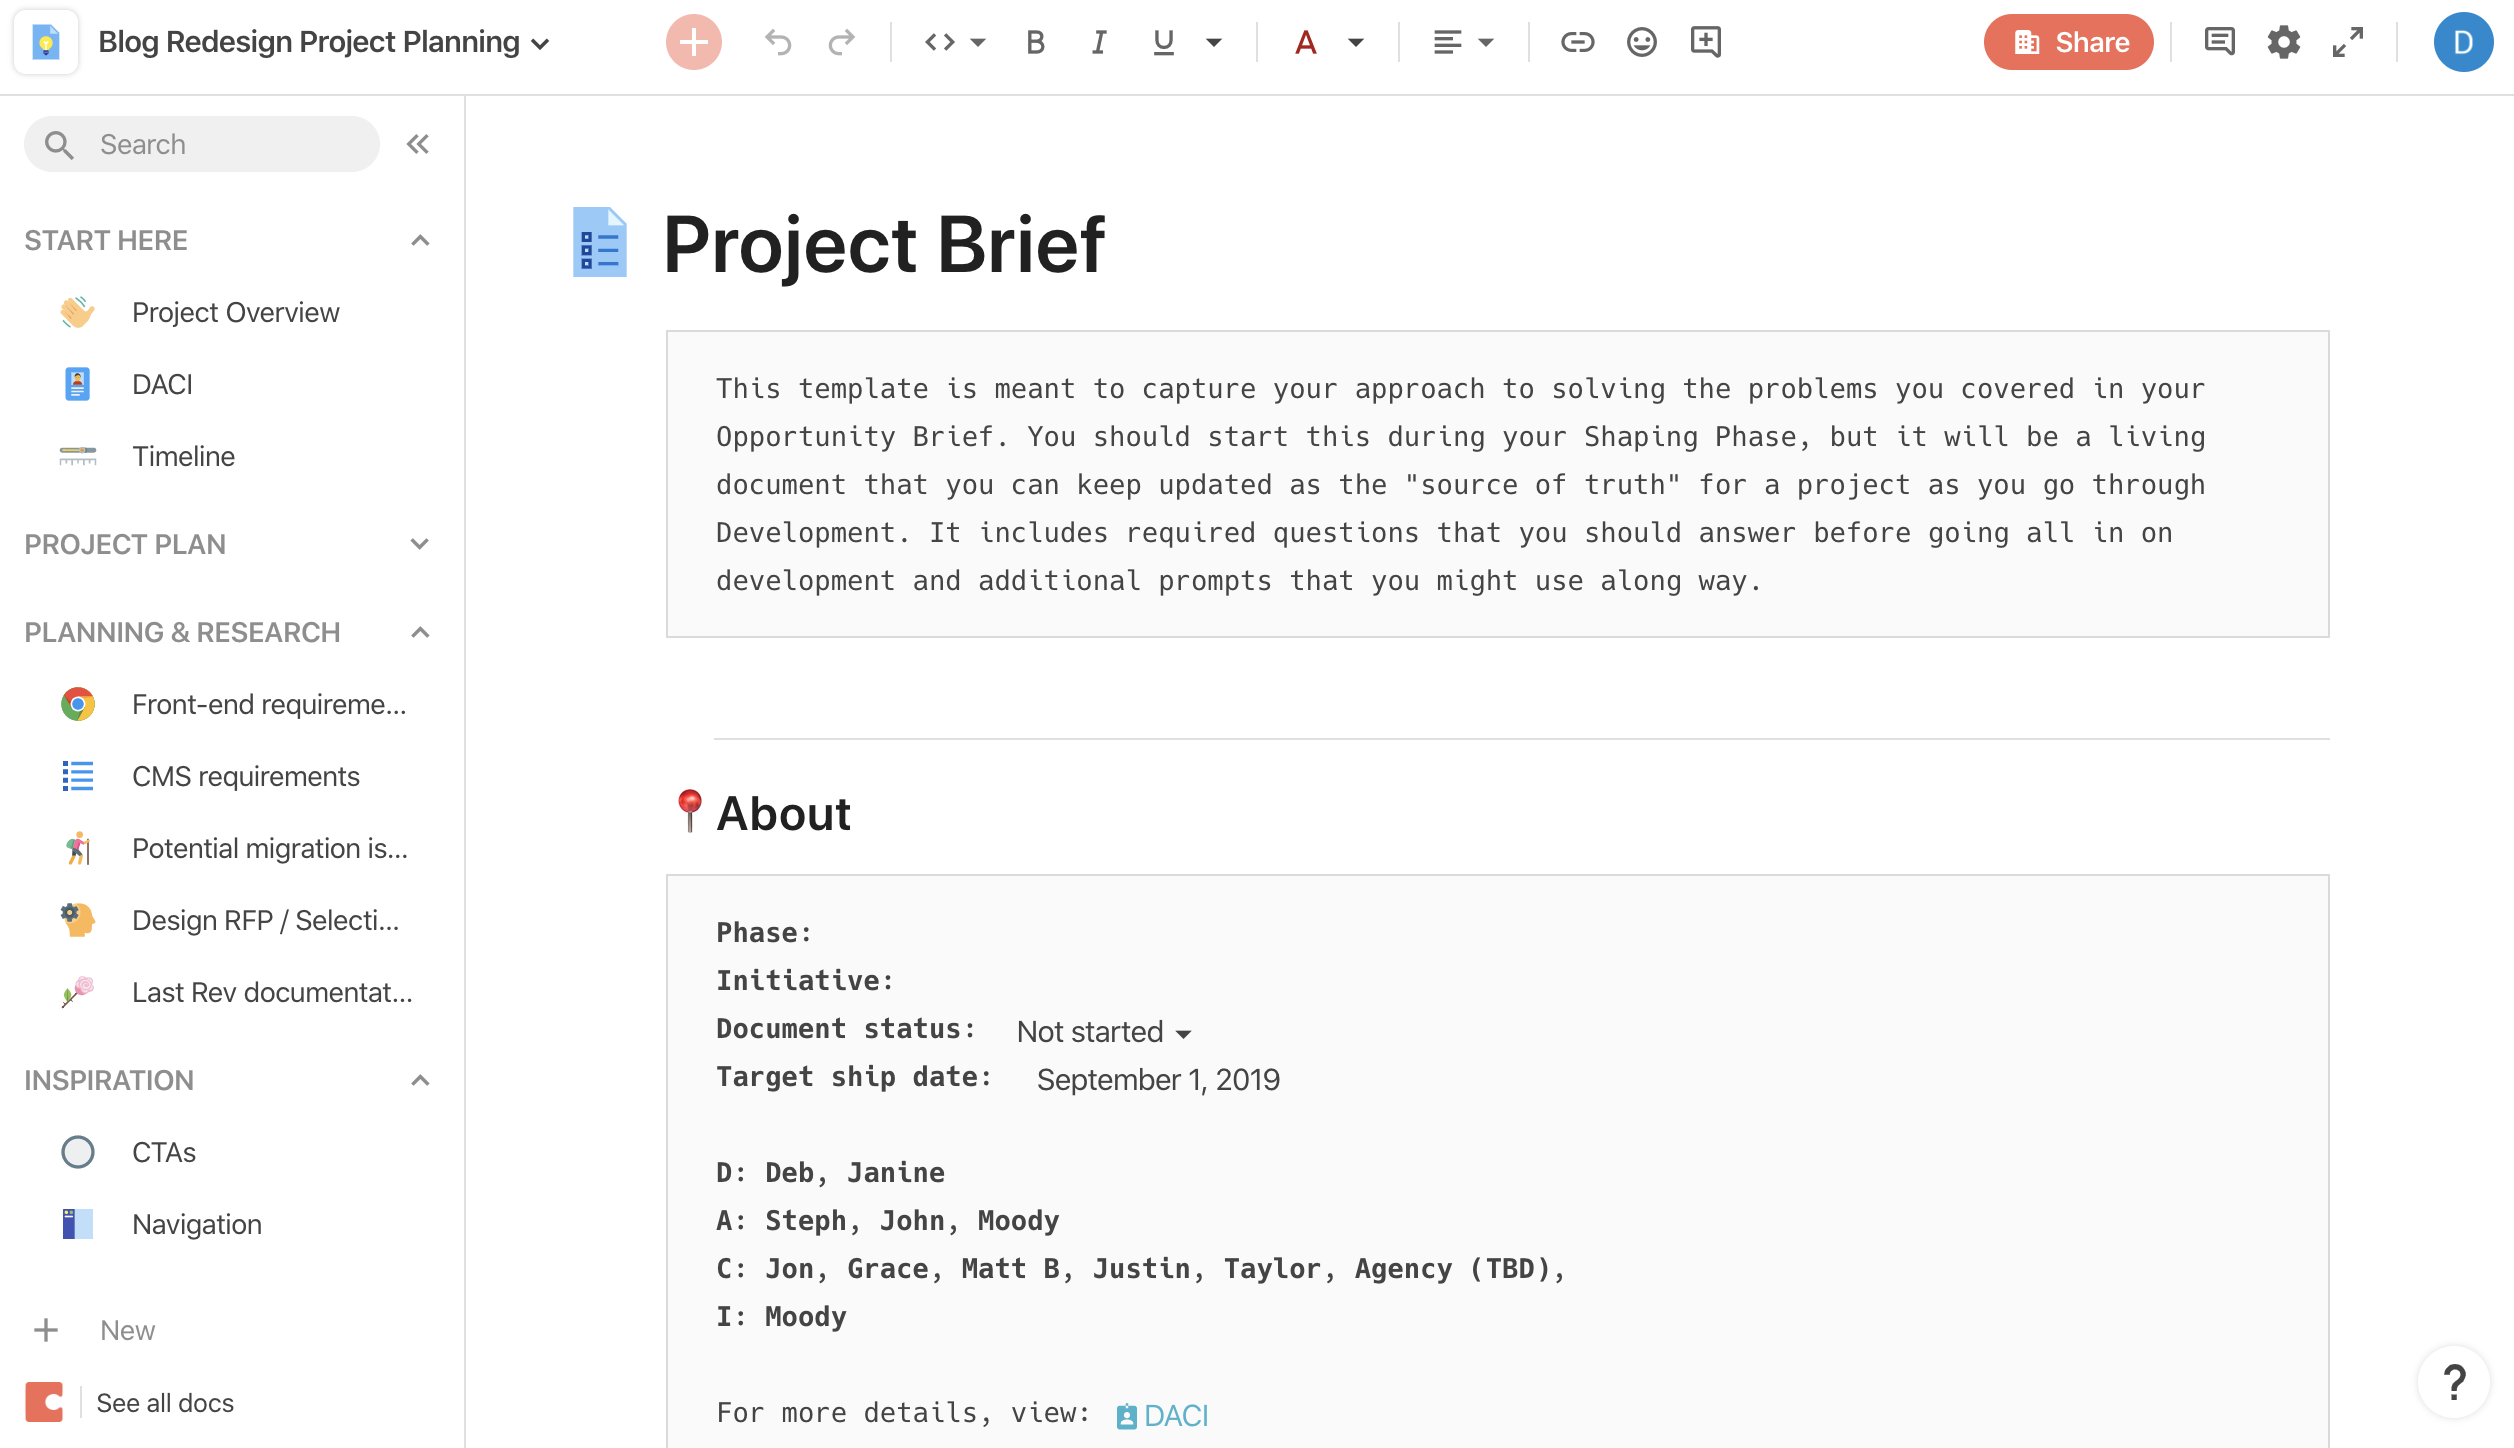
Task: Switch to full screen mode
Action: (x=2347, y=42)
